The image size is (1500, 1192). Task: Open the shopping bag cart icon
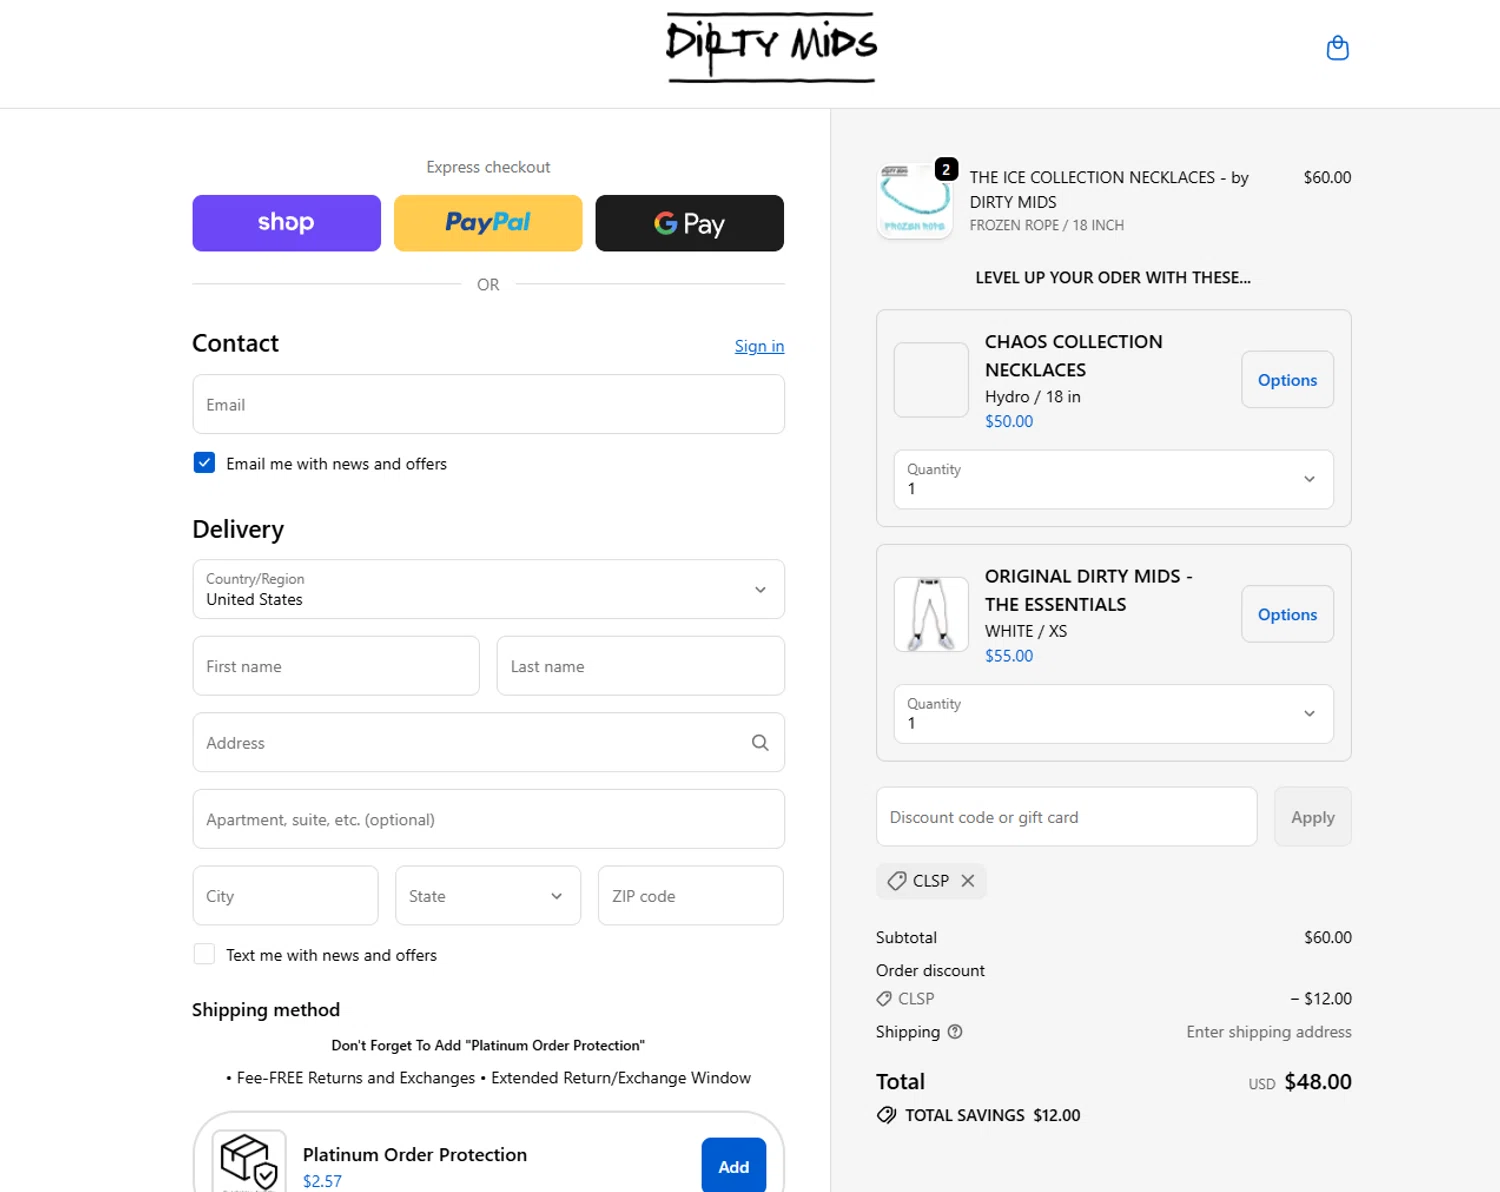[1337, 48]
